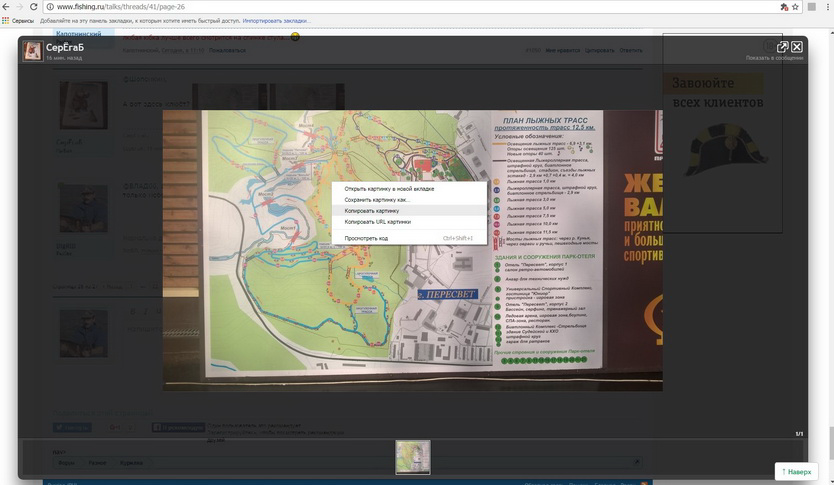The height and width of the screenshot is (485, 834).
Task: Select 'Сохранить картинку как...' menu entry
Action: tap(376, 199)
